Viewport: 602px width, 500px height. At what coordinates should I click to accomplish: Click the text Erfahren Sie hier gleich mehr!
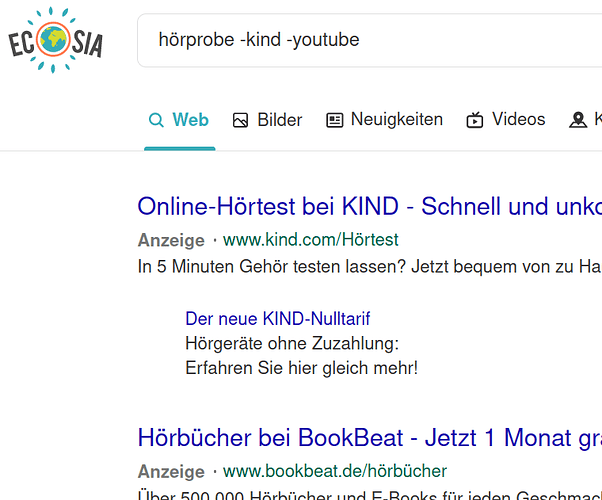pyautogui.click(x=301, y=368)
